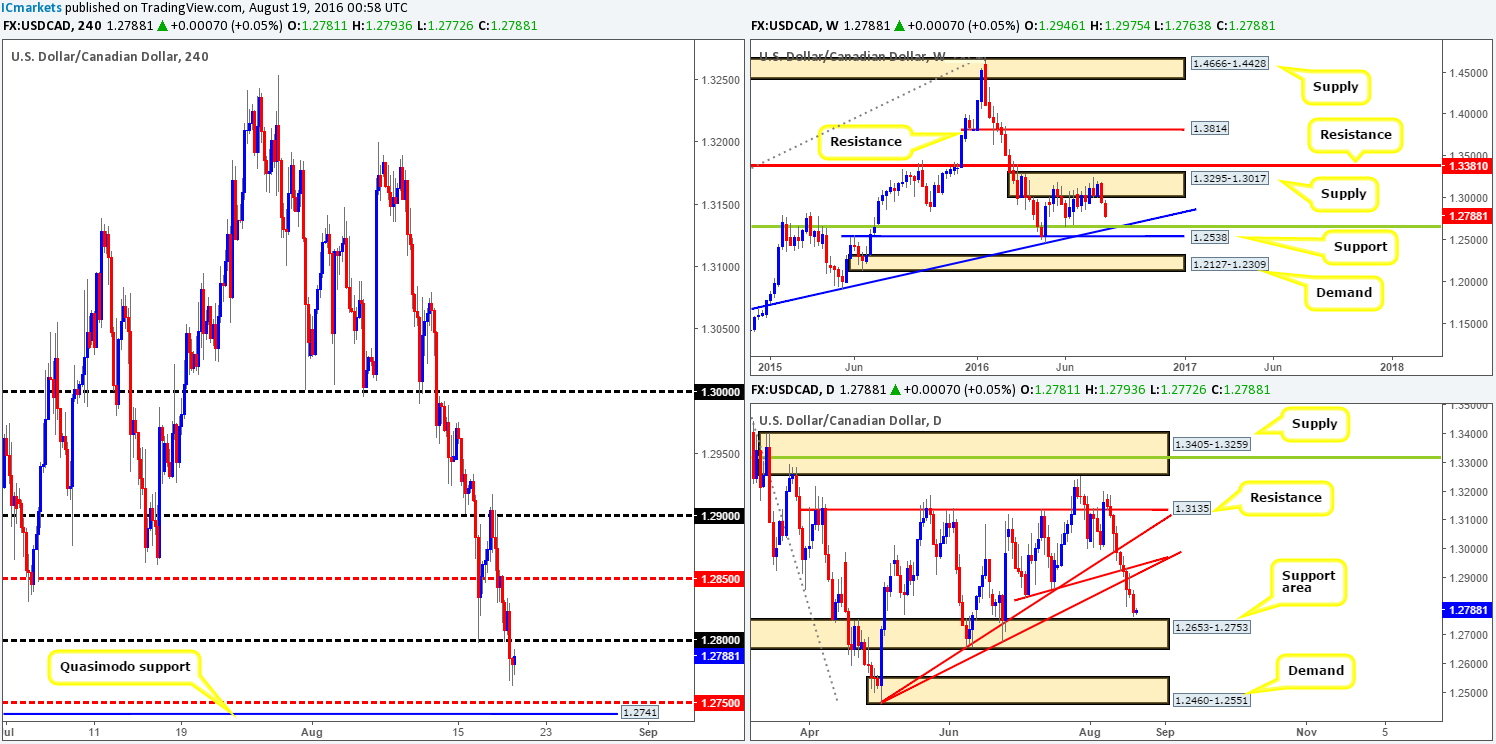
Task: Click Supply callout beside 1.3295-1.3017
Action: pos(1342,194)
